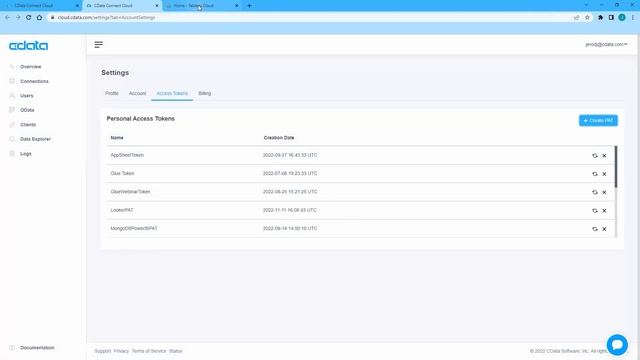This screenshot has height=360, width=640.
Task: Go back in browser history
Action: coord(8,18)
